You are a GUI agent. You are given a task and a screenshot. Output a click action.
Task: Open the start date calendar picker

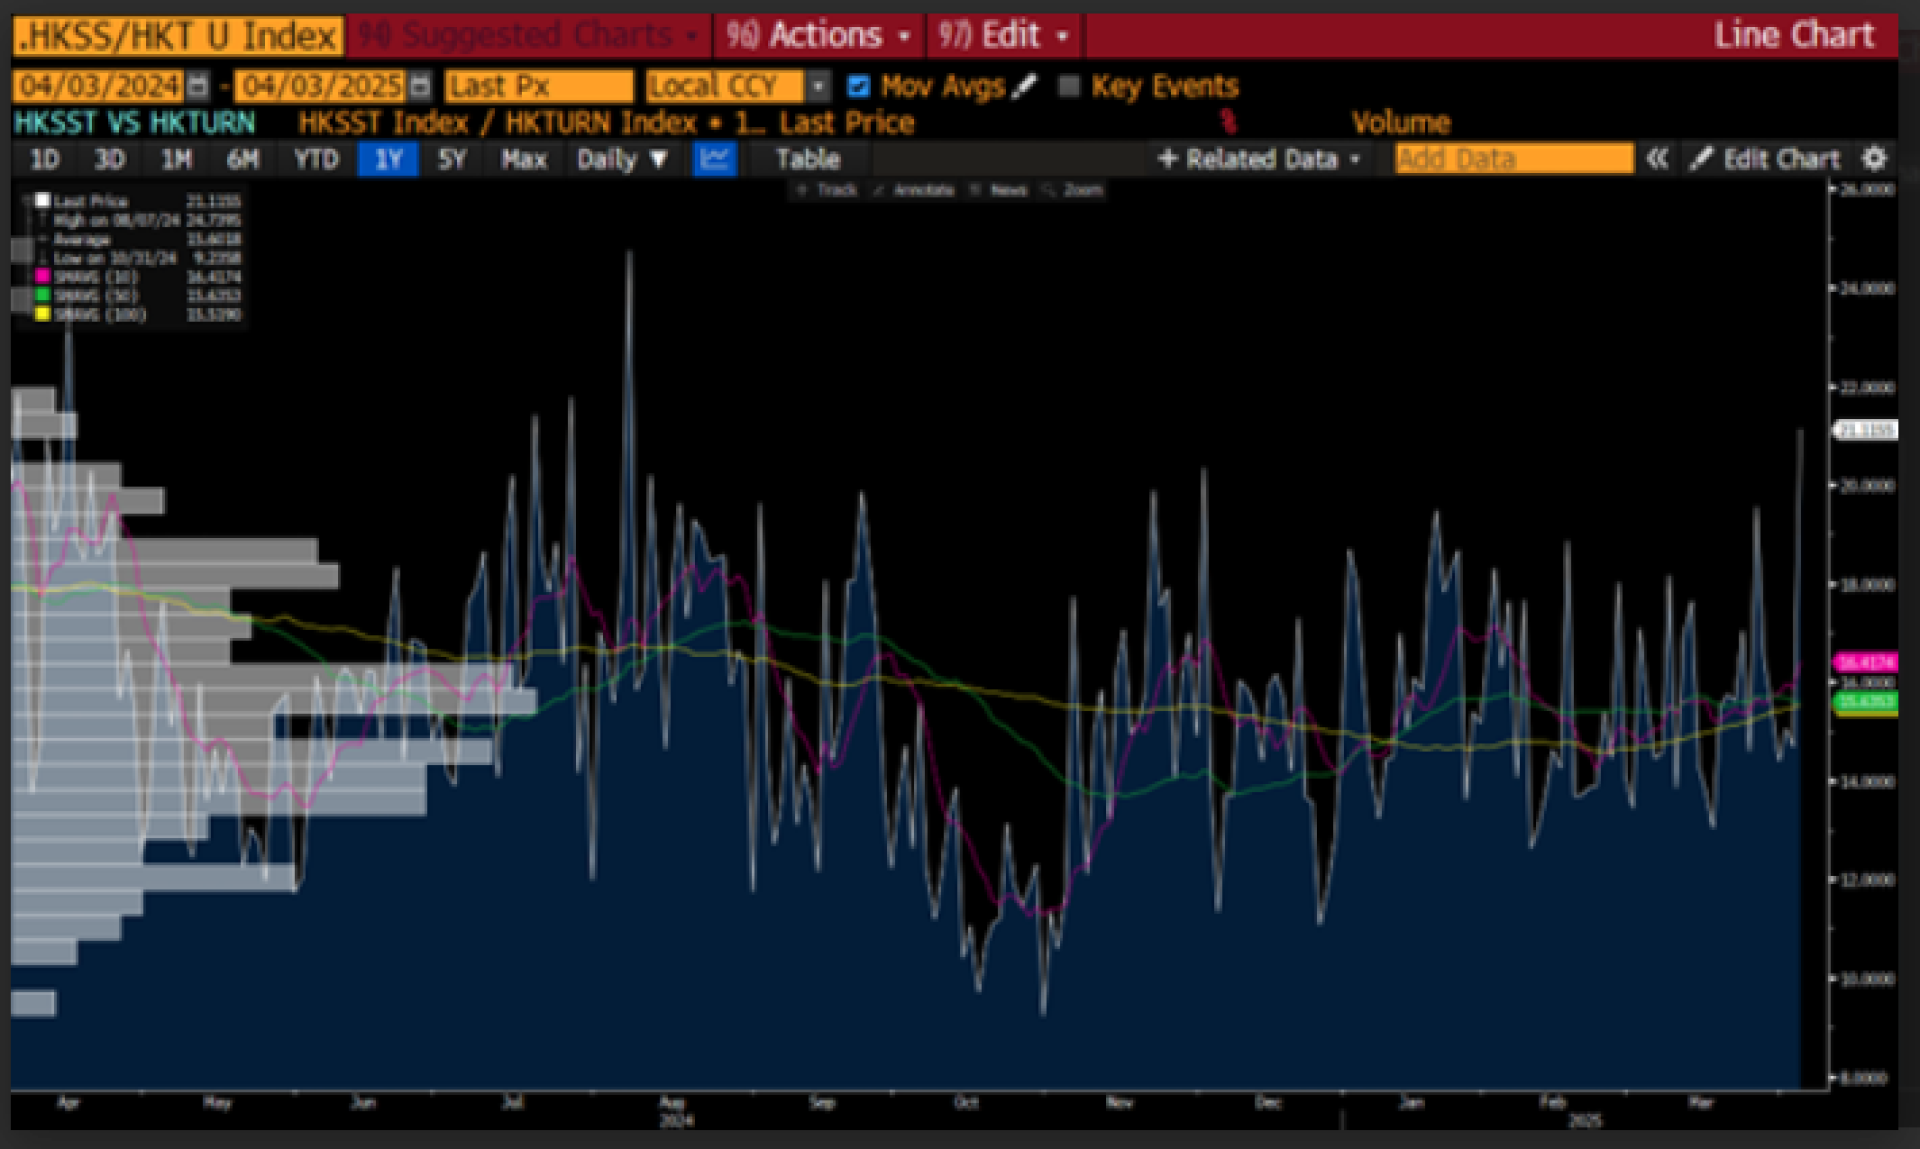(x=198, y=87)
